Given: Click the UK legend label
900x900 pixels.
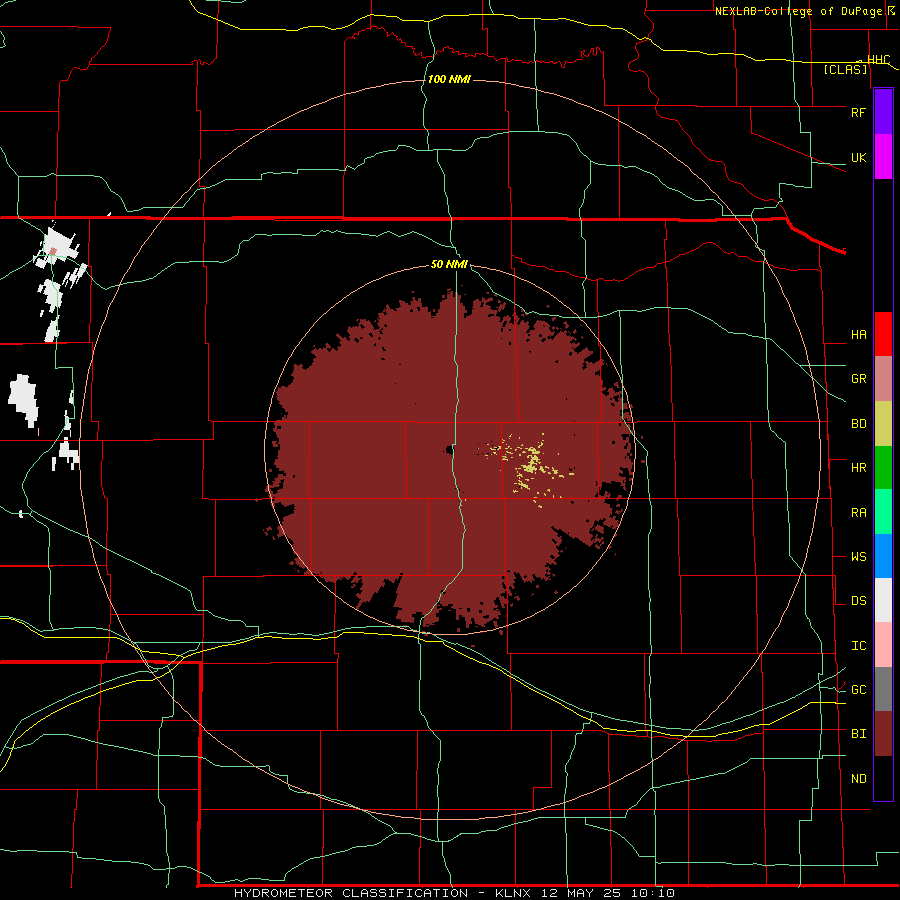Looking at the screenshot, I should (858, 158).
